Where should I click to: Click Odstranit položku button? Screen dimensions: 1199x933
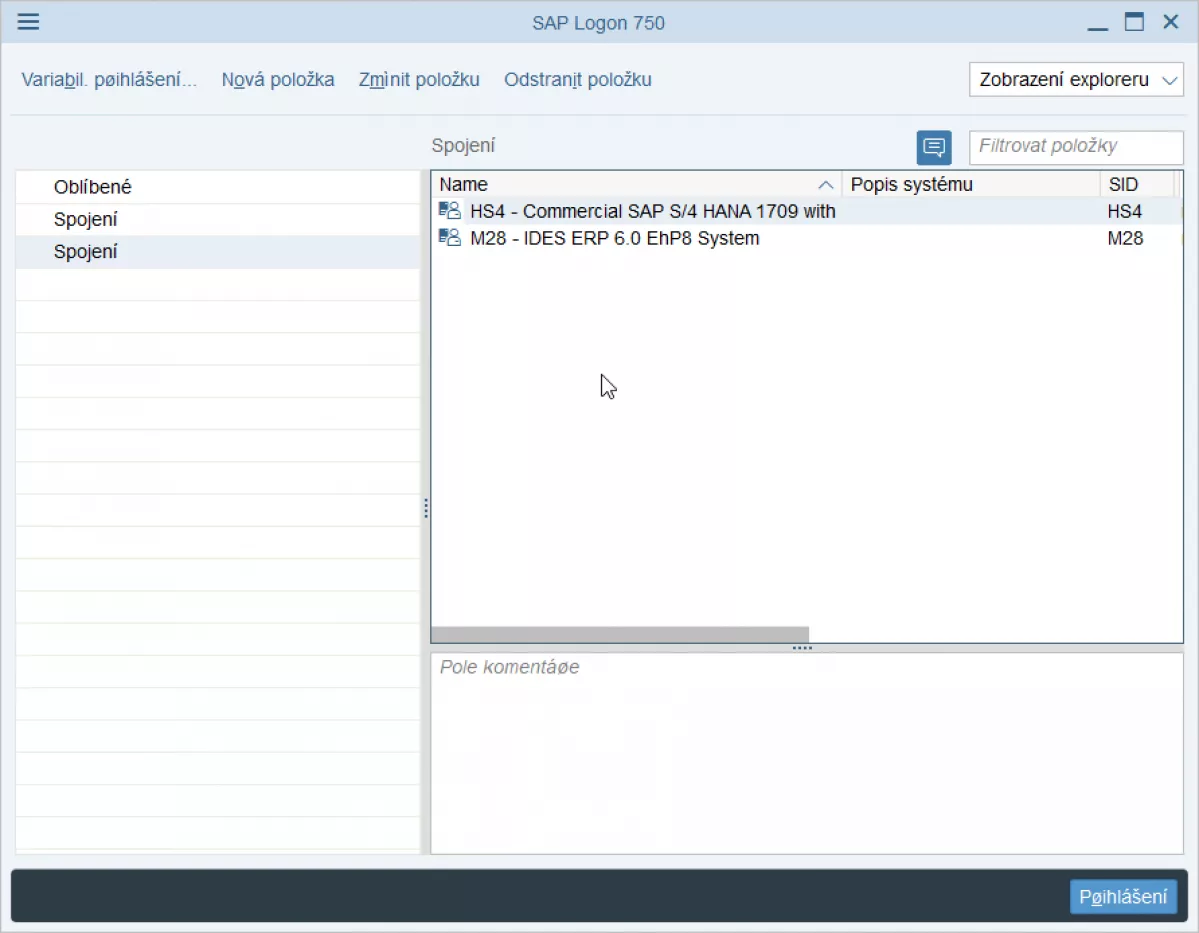pyautogui.click(x=577, y=80)
